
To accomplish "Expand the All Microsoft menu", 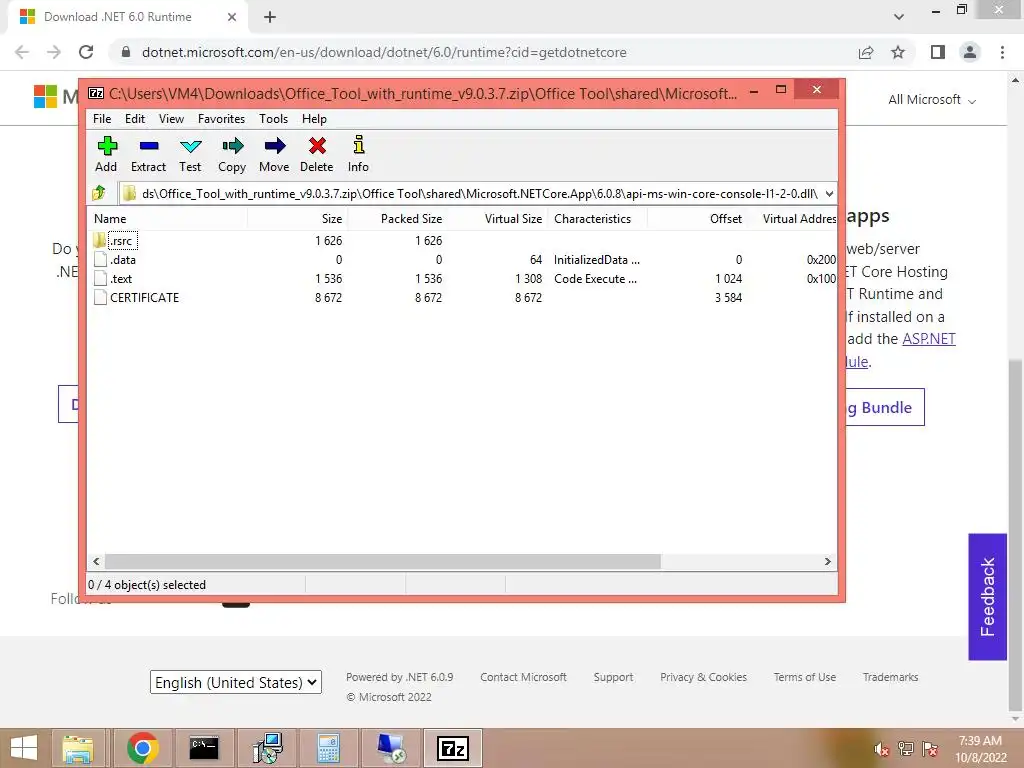I will 932,99.
